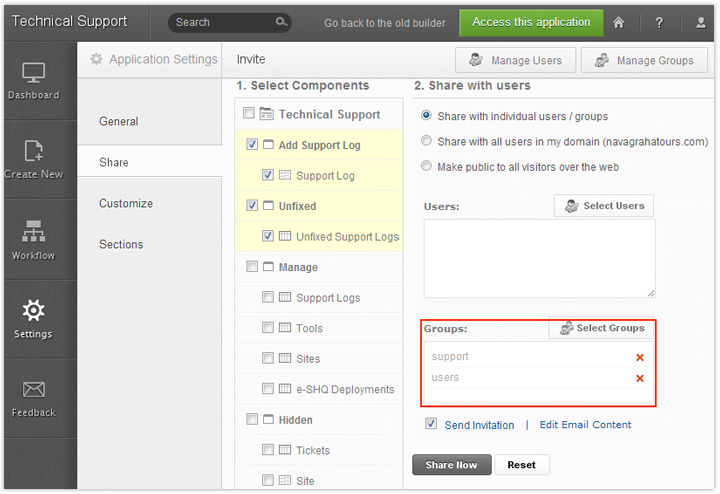Screen dimensions: 720x494
Task: Uncheck the Add Support Log checkbox
Action: pyautogui.click(x=252, y=145)
